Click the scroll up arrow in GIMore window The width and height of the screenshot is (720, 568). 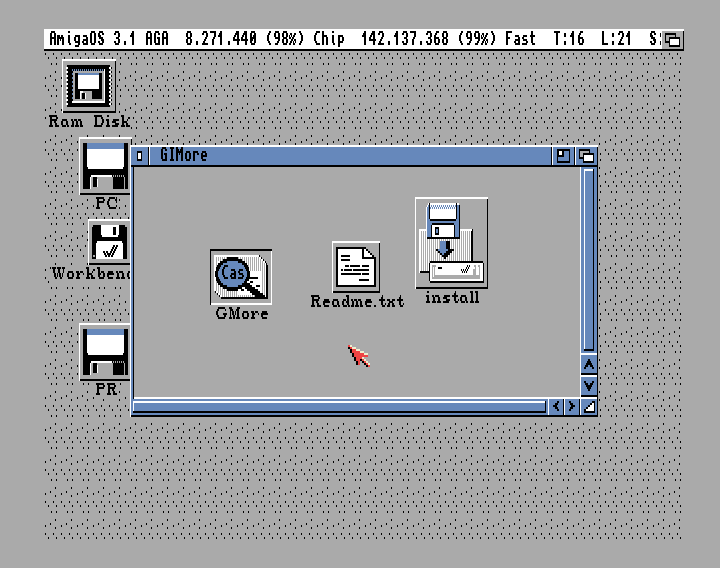pos(589,365)
